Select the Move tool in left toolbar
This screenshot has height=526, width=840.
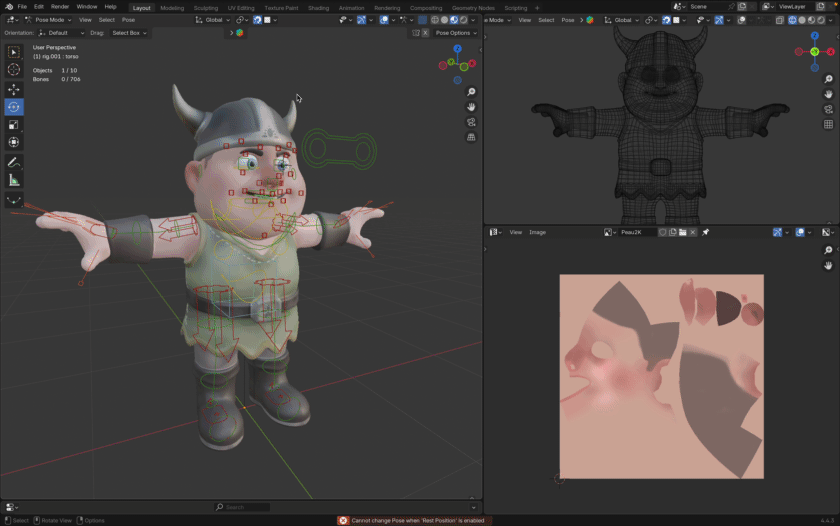pos(14,89)
